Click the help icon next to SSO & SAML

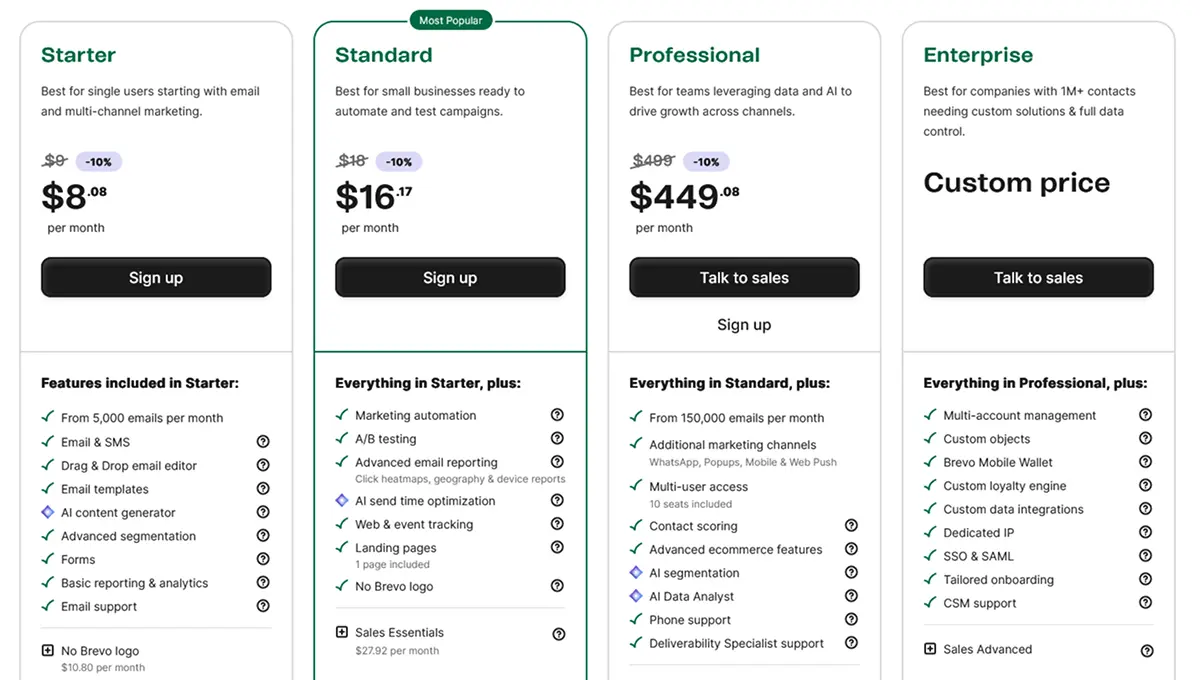click(1146, 556)
